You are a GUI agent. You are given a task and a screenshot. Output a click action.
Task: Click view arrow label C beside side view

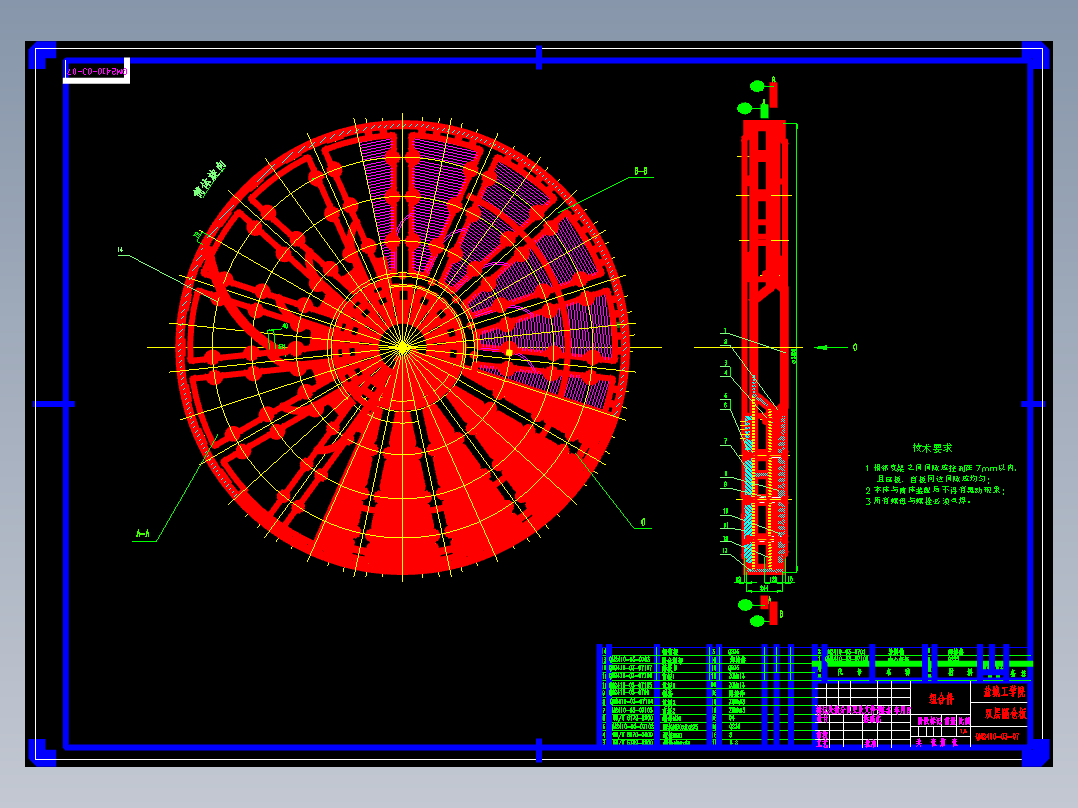pos(855,347)
